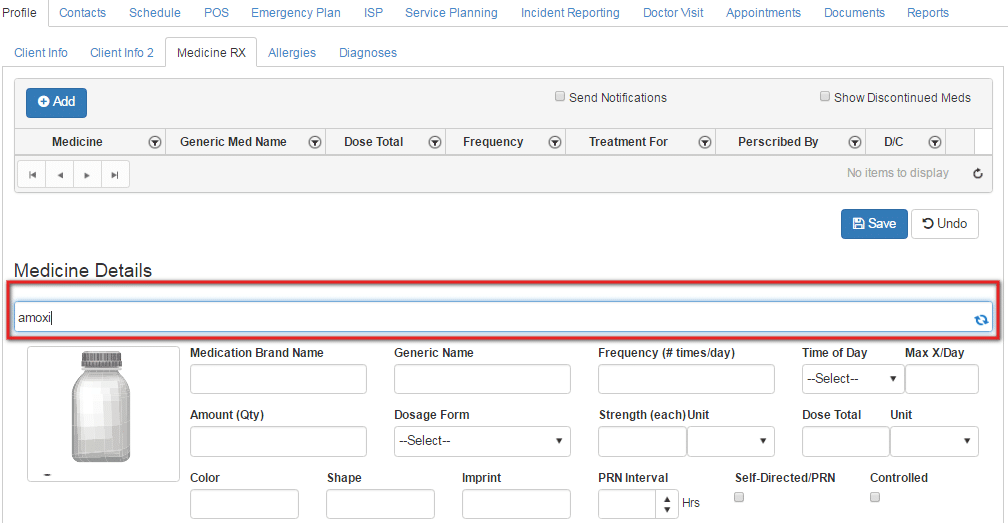Click Dose Total value field
Viewport: 1008px width, 523px height.
pyautogui.click(x=846, y=441)
